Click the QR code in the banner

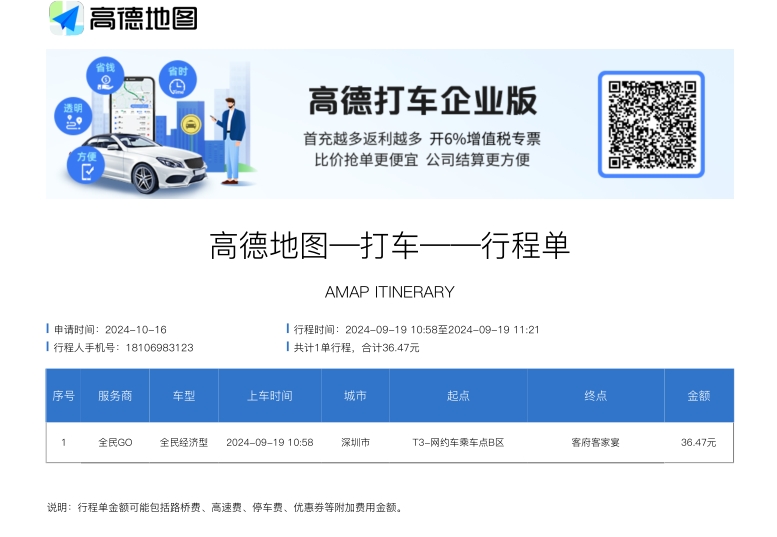[651, 124]
